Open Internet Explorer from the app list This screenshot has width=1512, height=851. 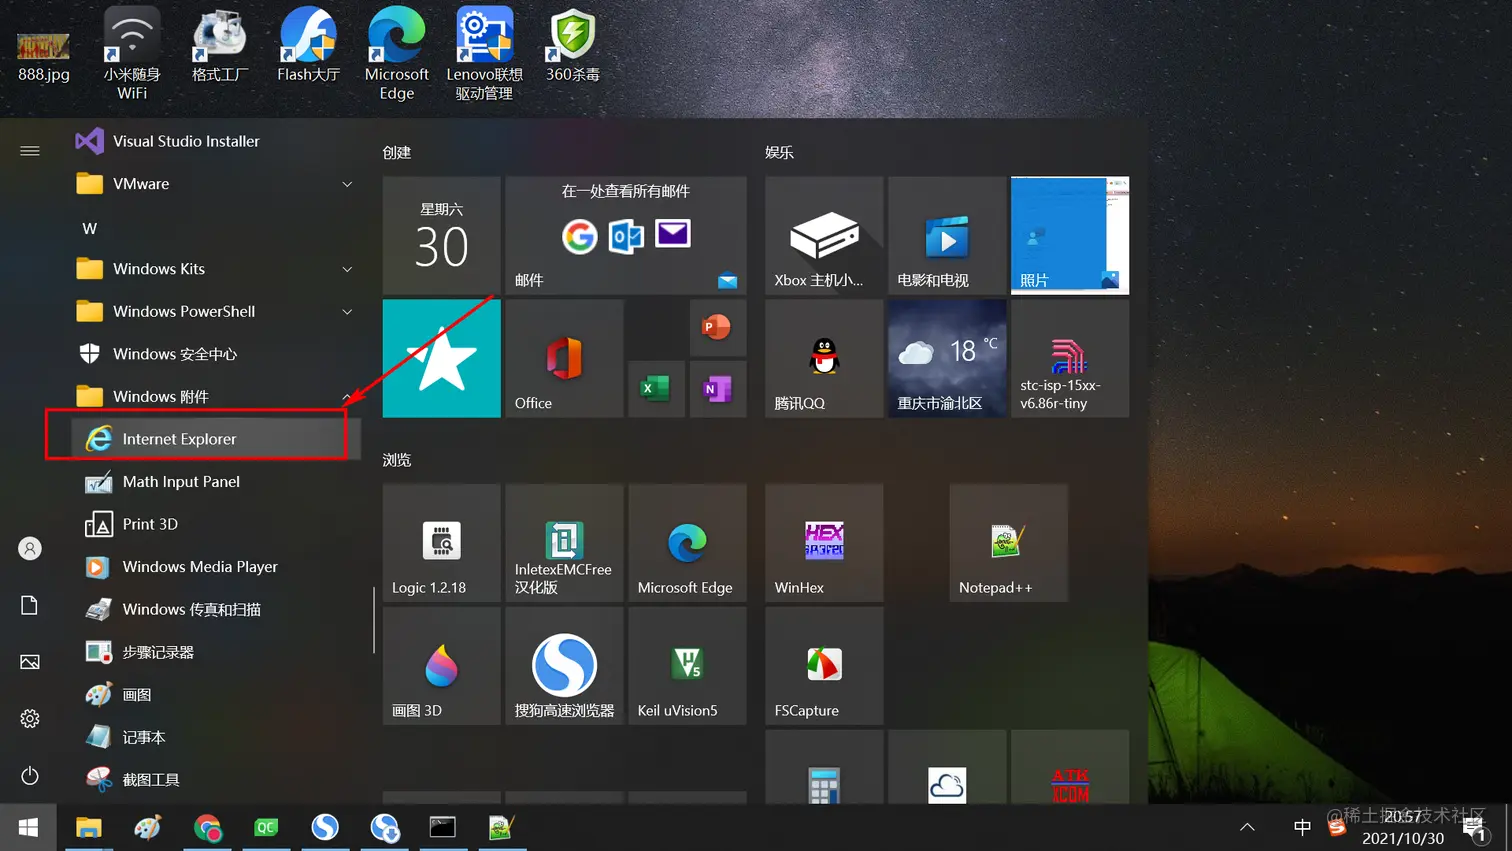tap(215, 439)
